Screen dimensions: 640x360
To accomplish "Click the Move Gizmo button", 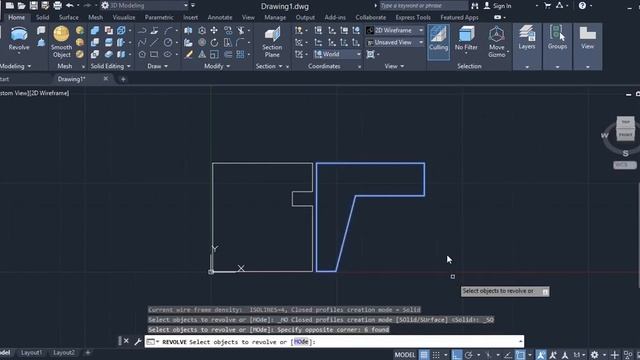I will click(497, 42).
